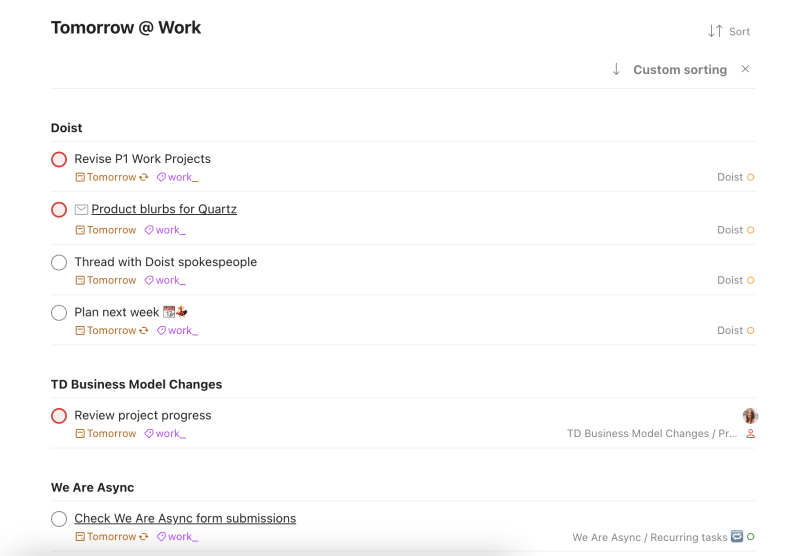Image resolution: width=800 pixels, height=556 pixels.
Task: Open the Plan next week task
Action: (116, 312)
